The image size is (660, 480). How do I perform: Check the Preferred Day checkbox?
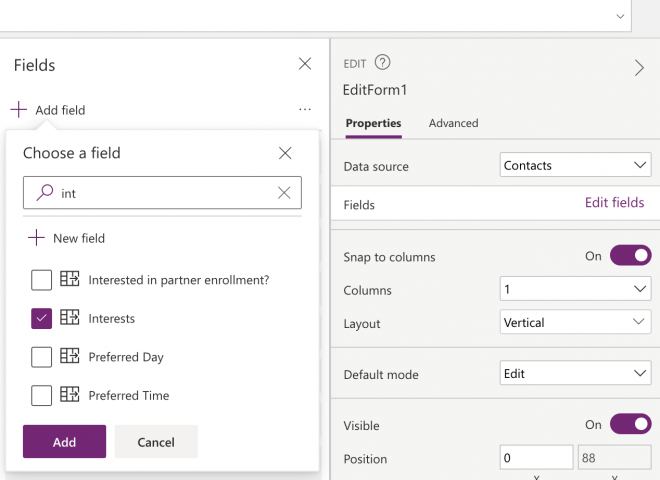[x=41, y=357]
